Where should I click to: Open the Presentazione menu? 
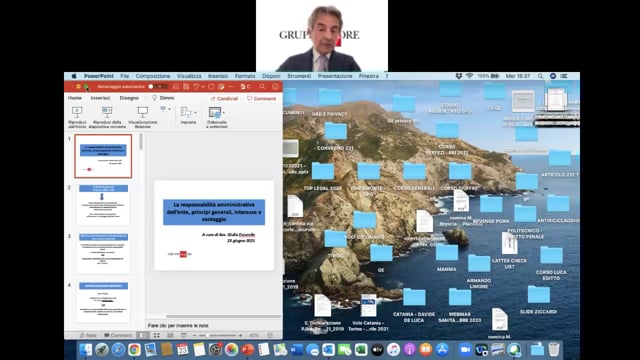click(x=335, y=76)
